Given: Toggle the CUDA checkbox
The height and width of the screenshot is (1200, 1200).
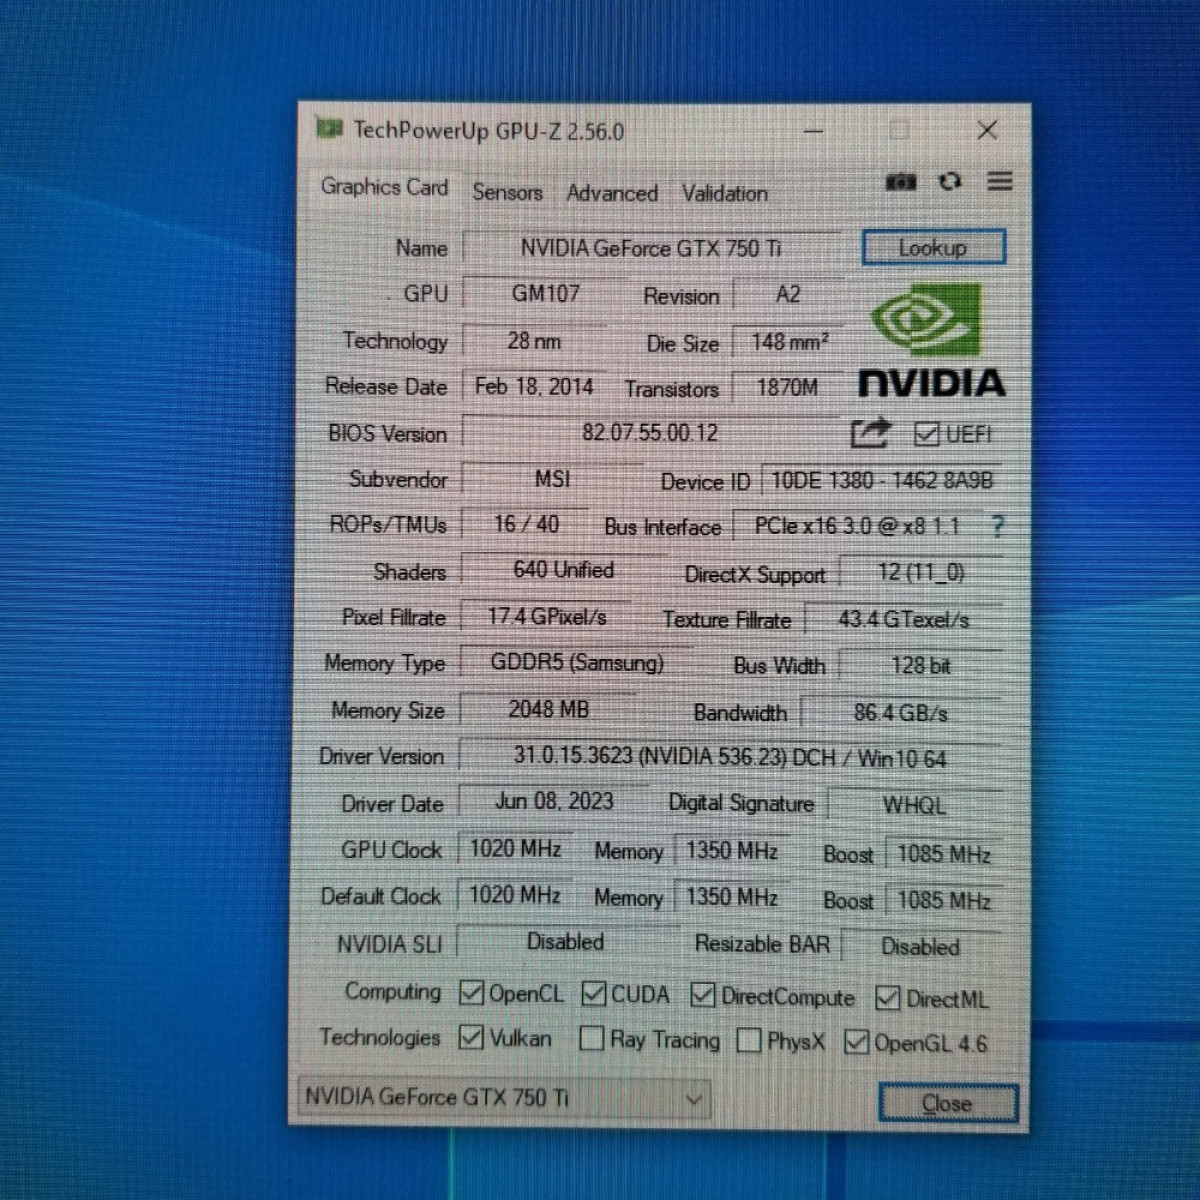Looking at the screenshot, I should point(594,994).
